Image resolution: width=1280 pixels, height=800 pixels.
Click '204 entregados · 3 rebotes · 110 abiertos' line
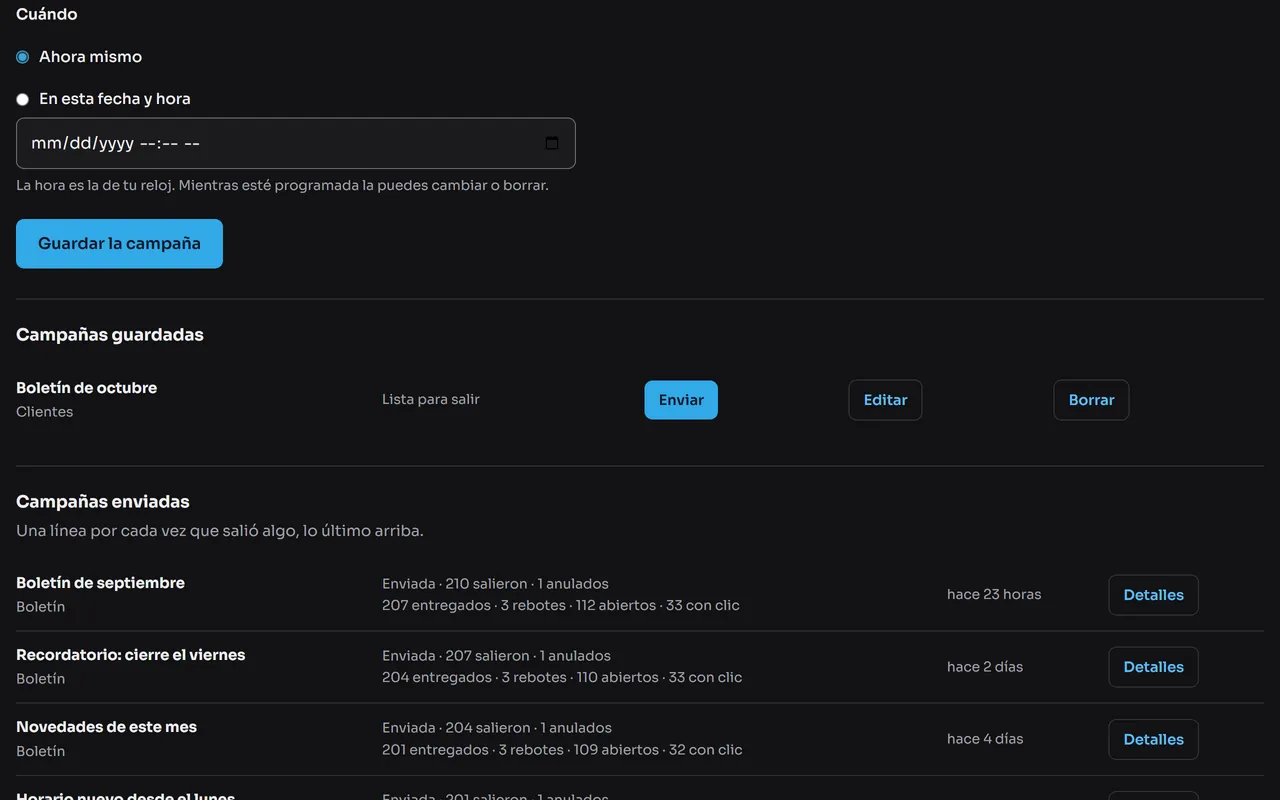tap(562, 677)
